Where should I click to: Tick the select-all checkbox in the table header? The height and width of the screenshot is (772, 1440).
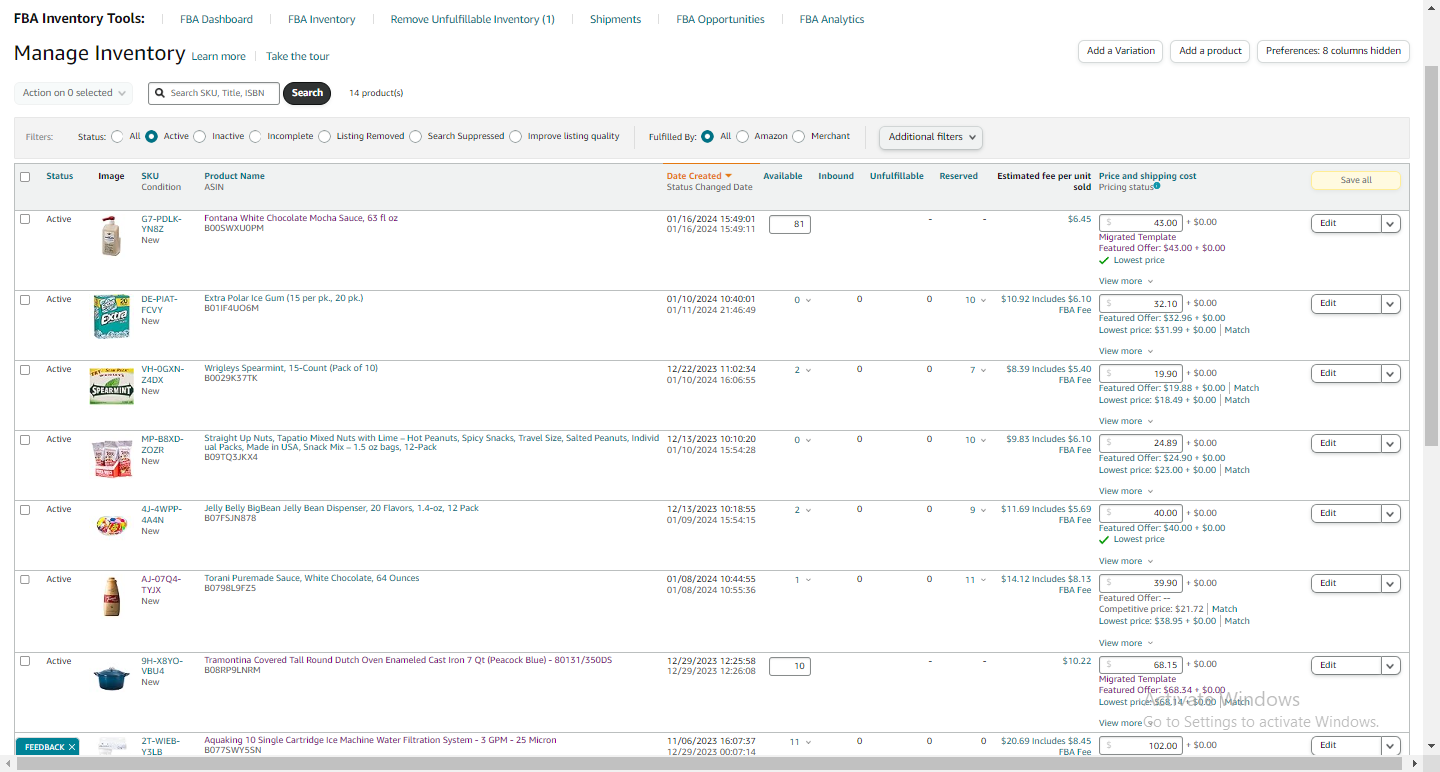(25, 177)
